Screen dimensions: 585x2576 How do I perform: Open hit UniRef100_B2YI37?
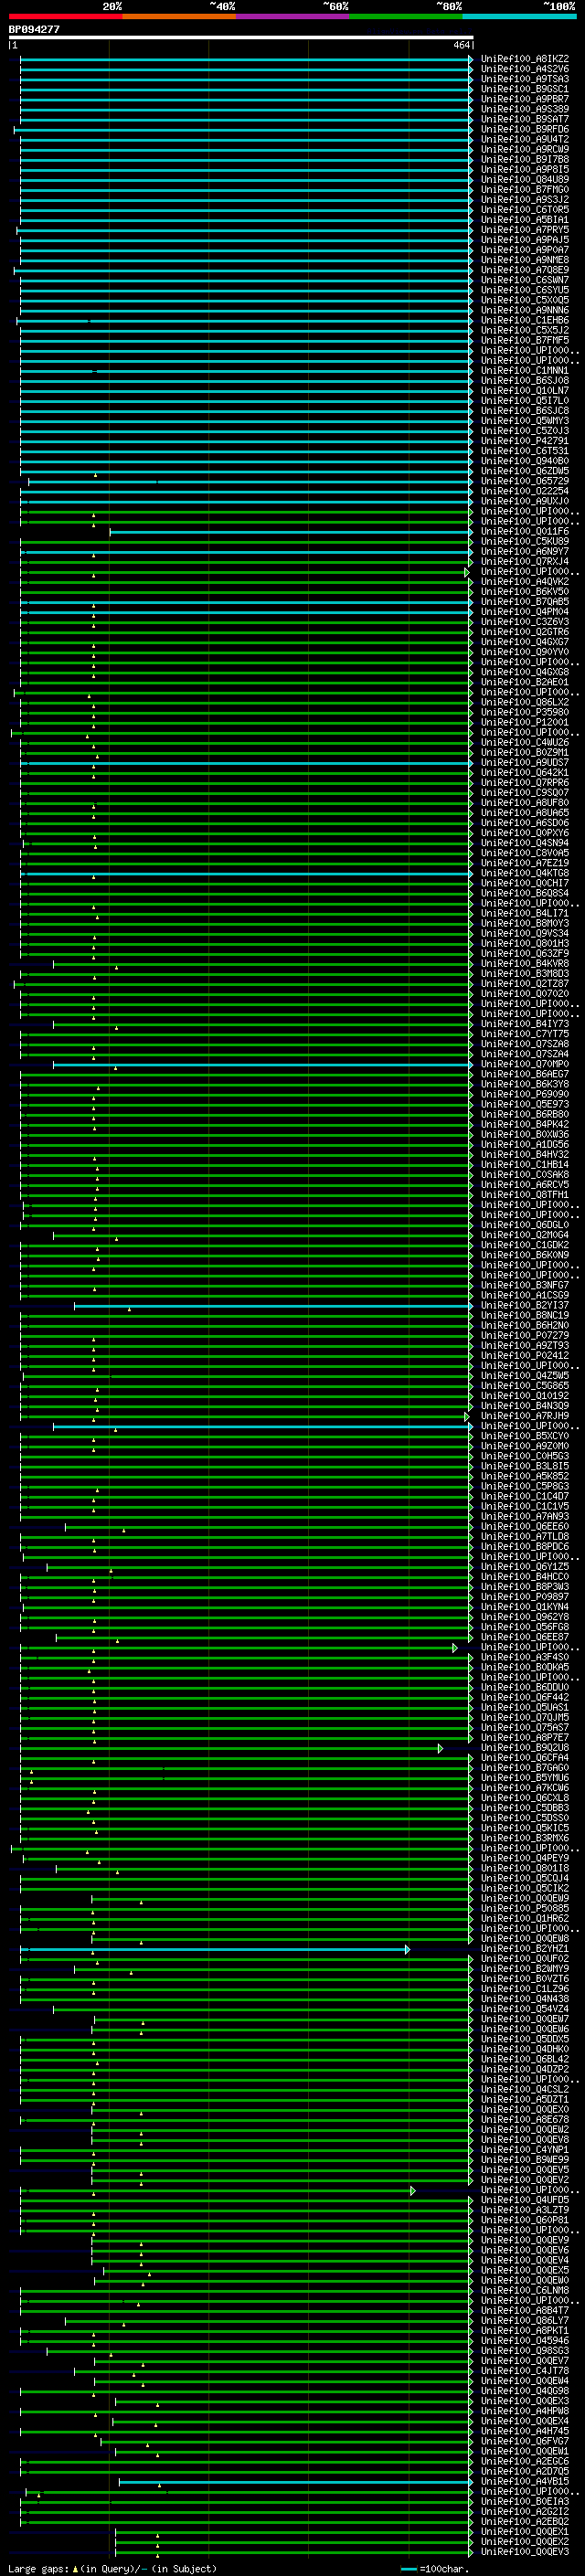click(x=524, y=1305)
